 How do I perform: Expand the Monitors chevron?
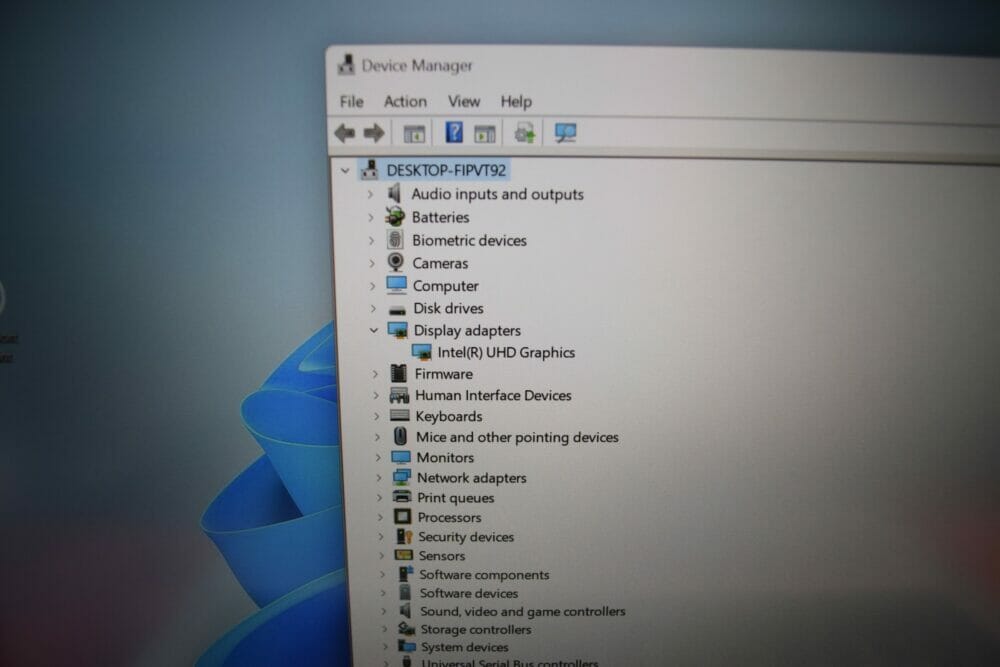pos(378,457)
